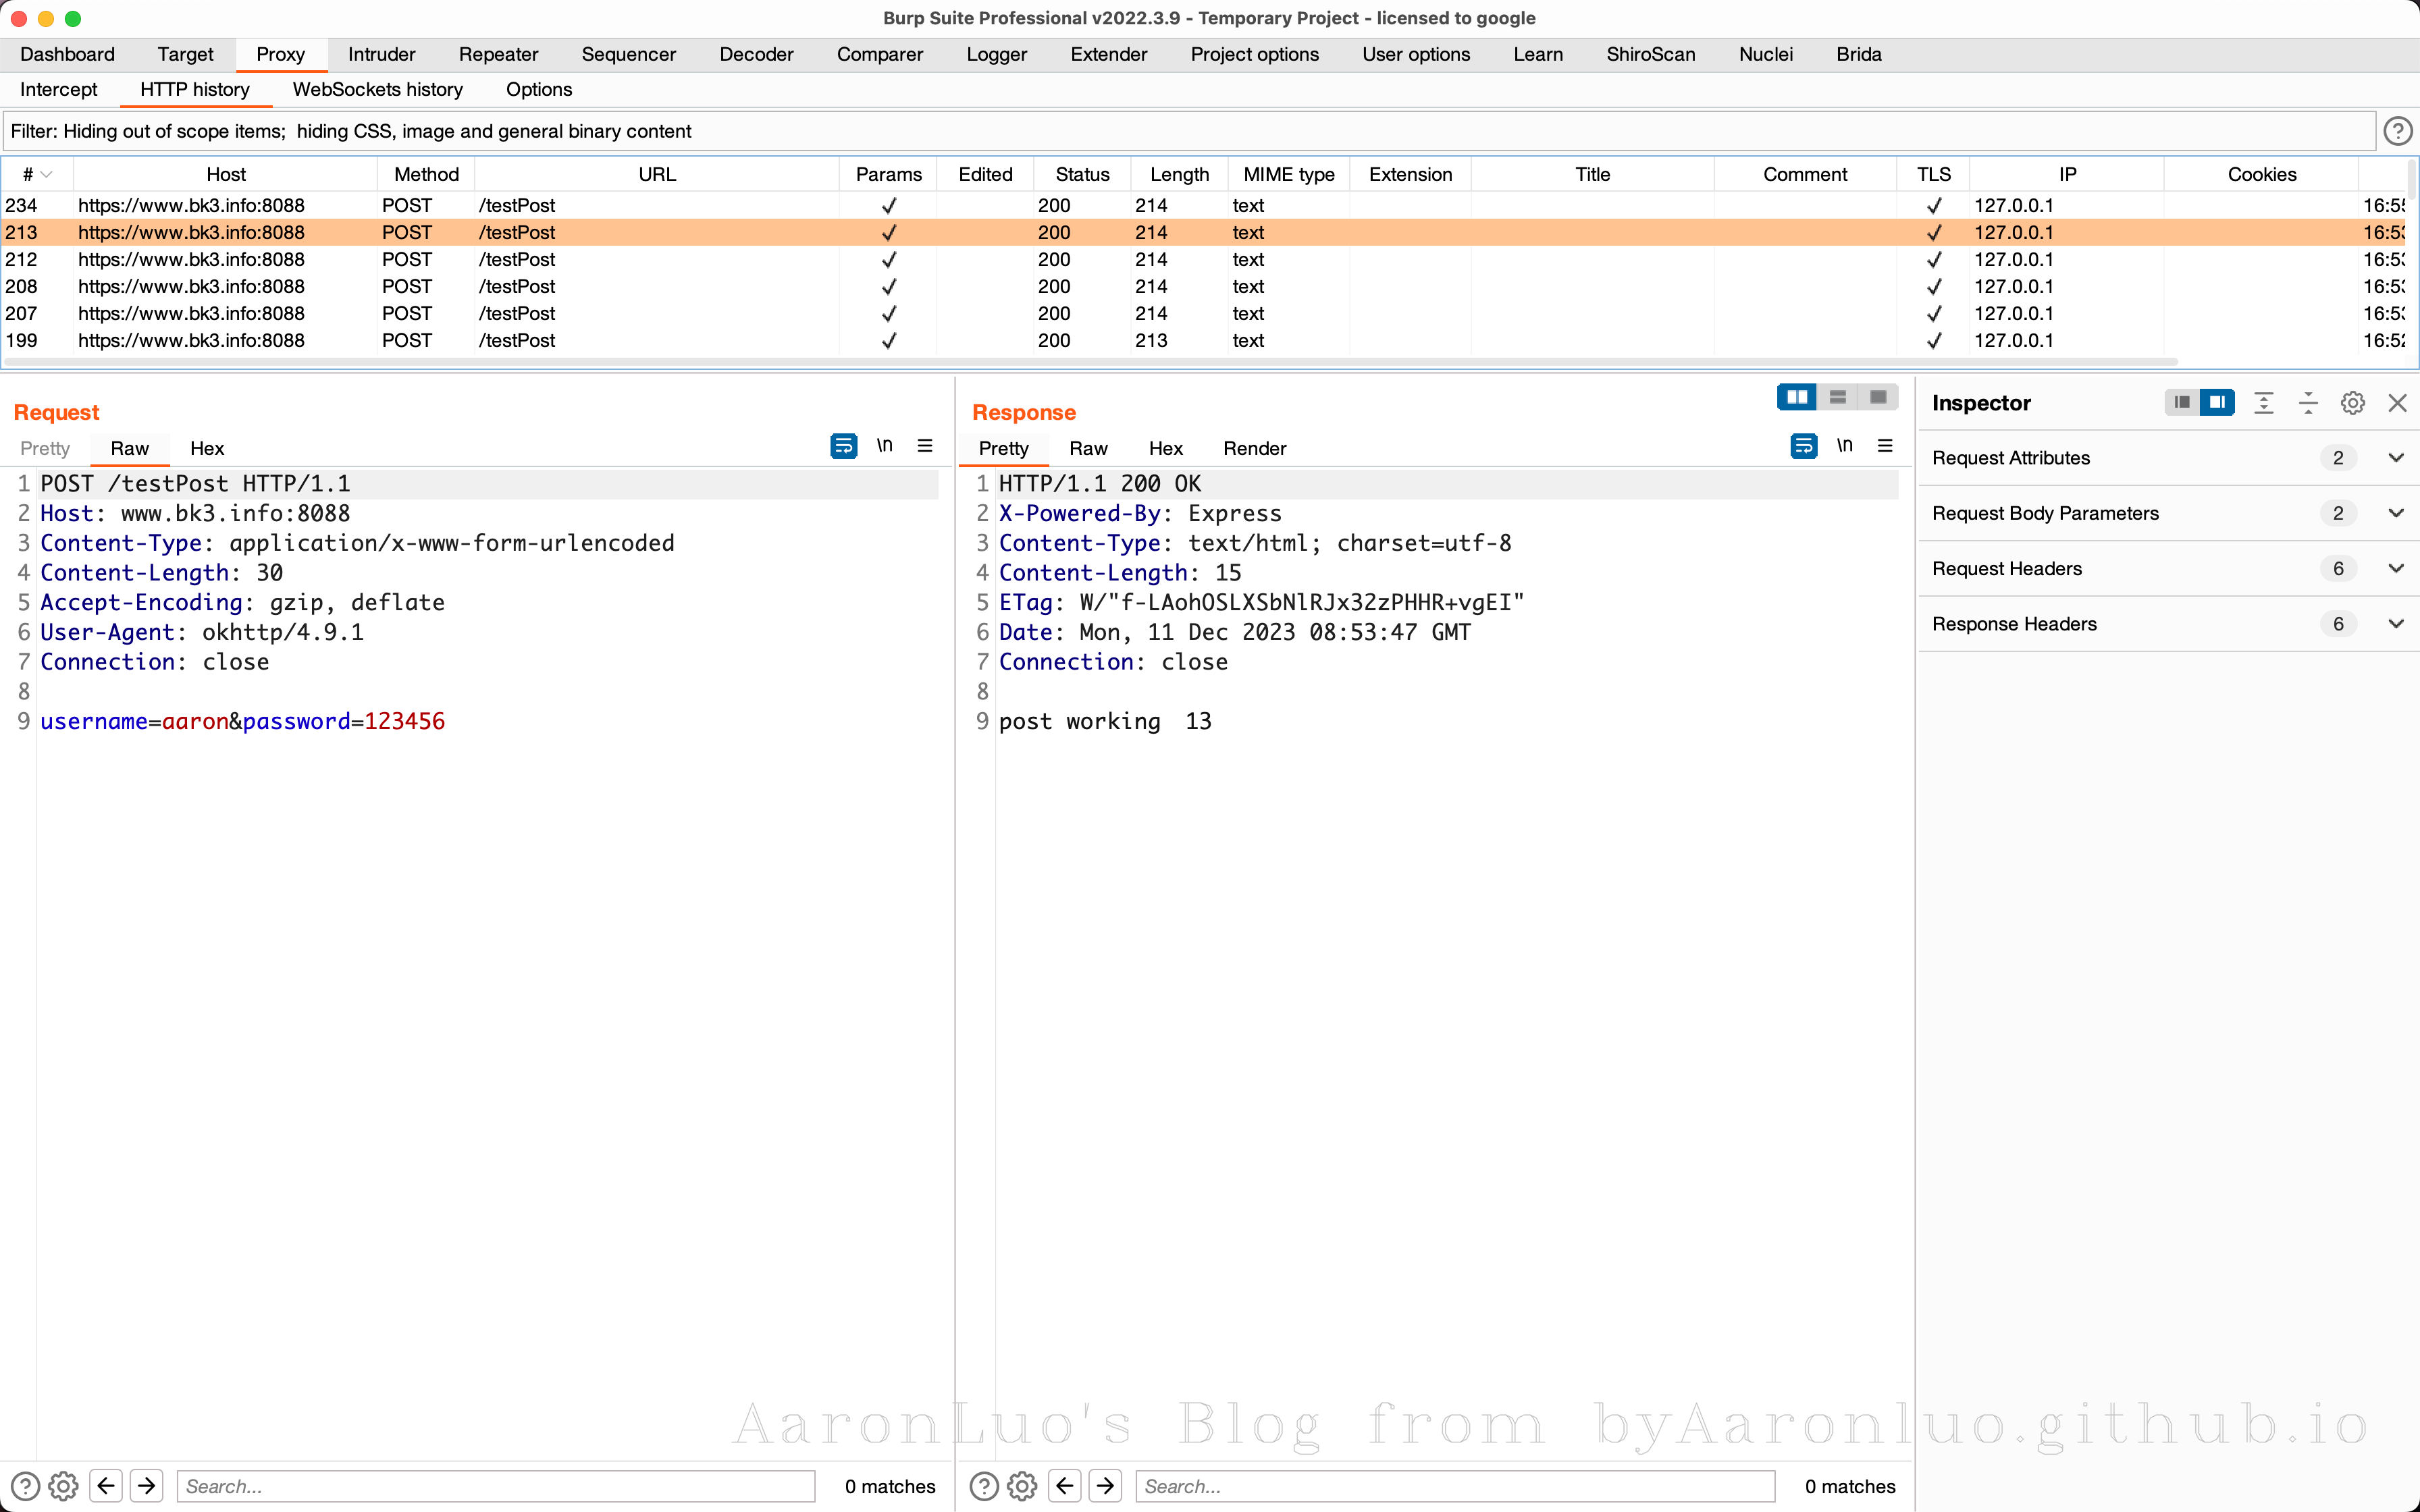
Task: Click Inspector expand all sections icon
Action: pos(2264,403)
